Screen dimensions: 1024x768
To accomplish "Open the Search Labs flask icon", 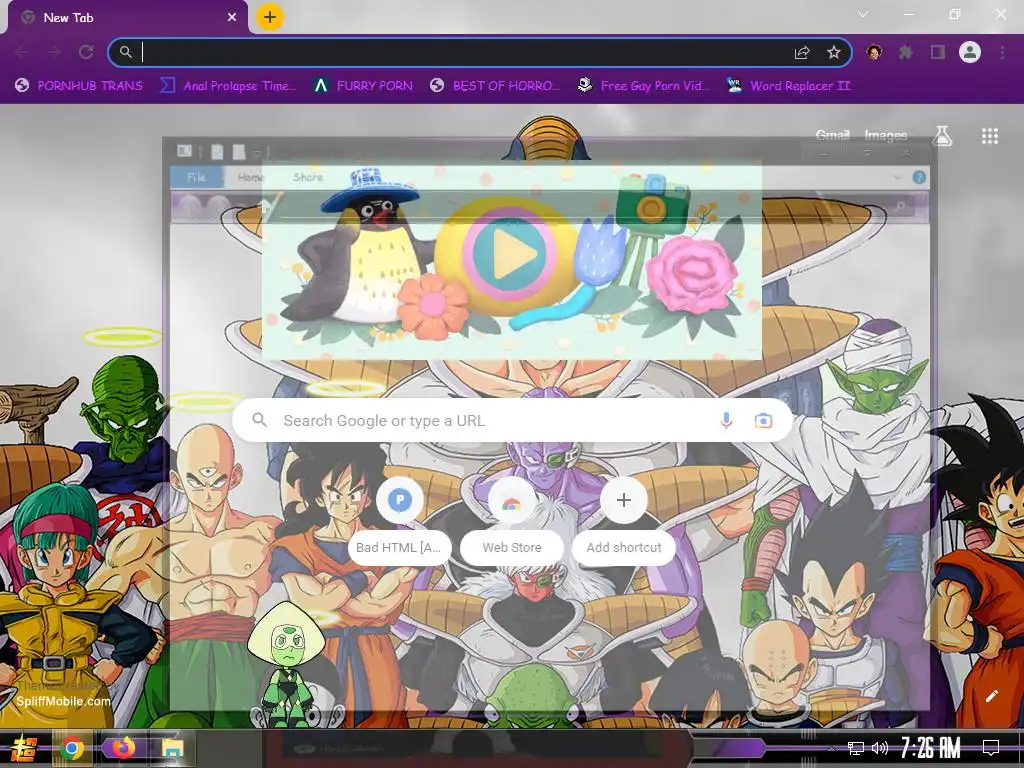I will point(942,136).
